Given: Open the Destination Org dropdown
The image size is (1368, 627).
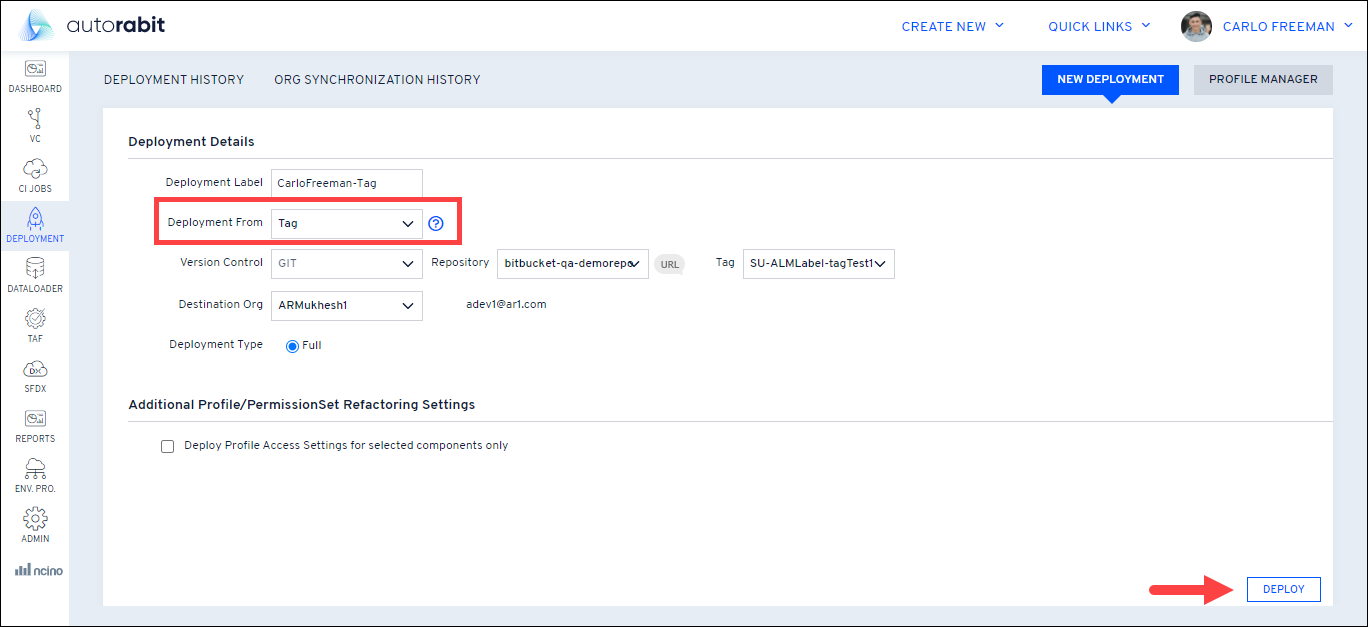Looking at the screenshot, I should [346, 305].
